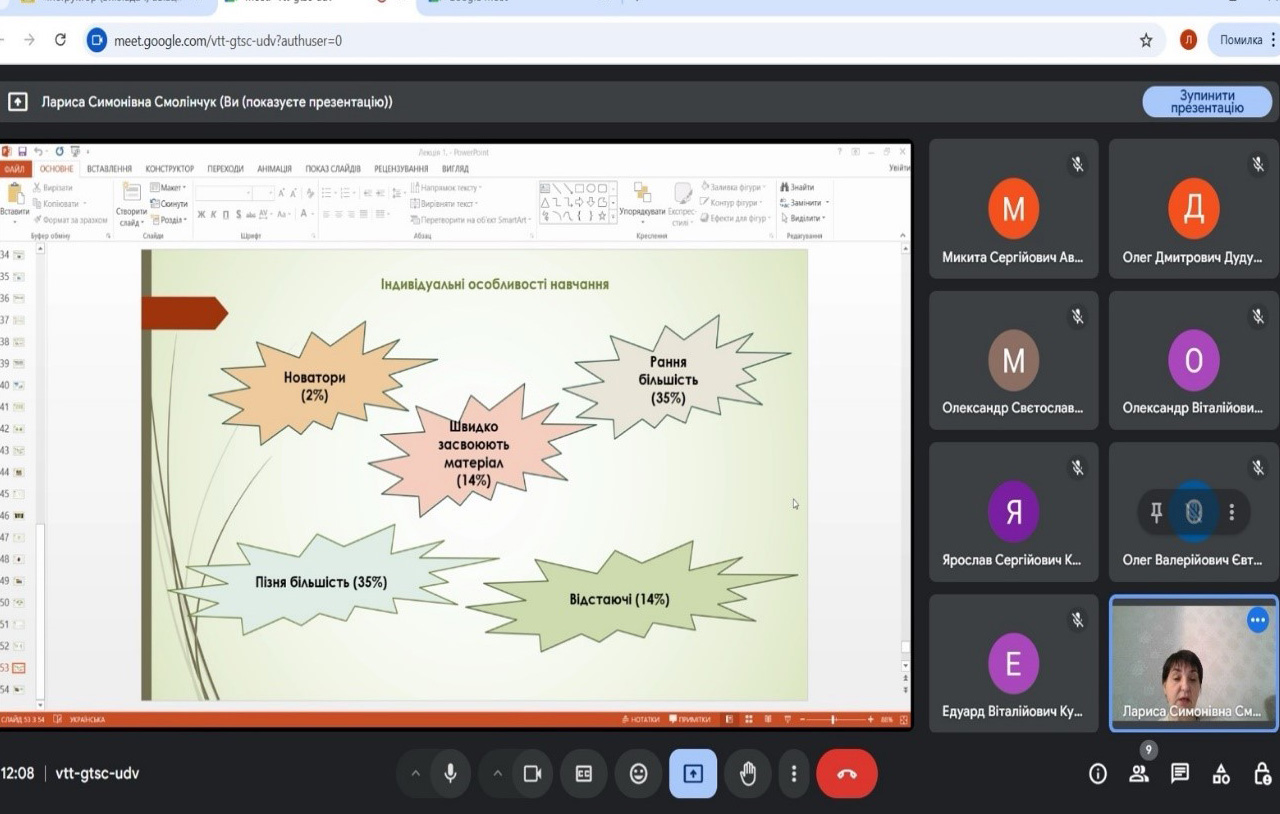This screenshot has width=1280, height=814.
Task: Open the emoji reactions panel
Action: tap(638, 773)
